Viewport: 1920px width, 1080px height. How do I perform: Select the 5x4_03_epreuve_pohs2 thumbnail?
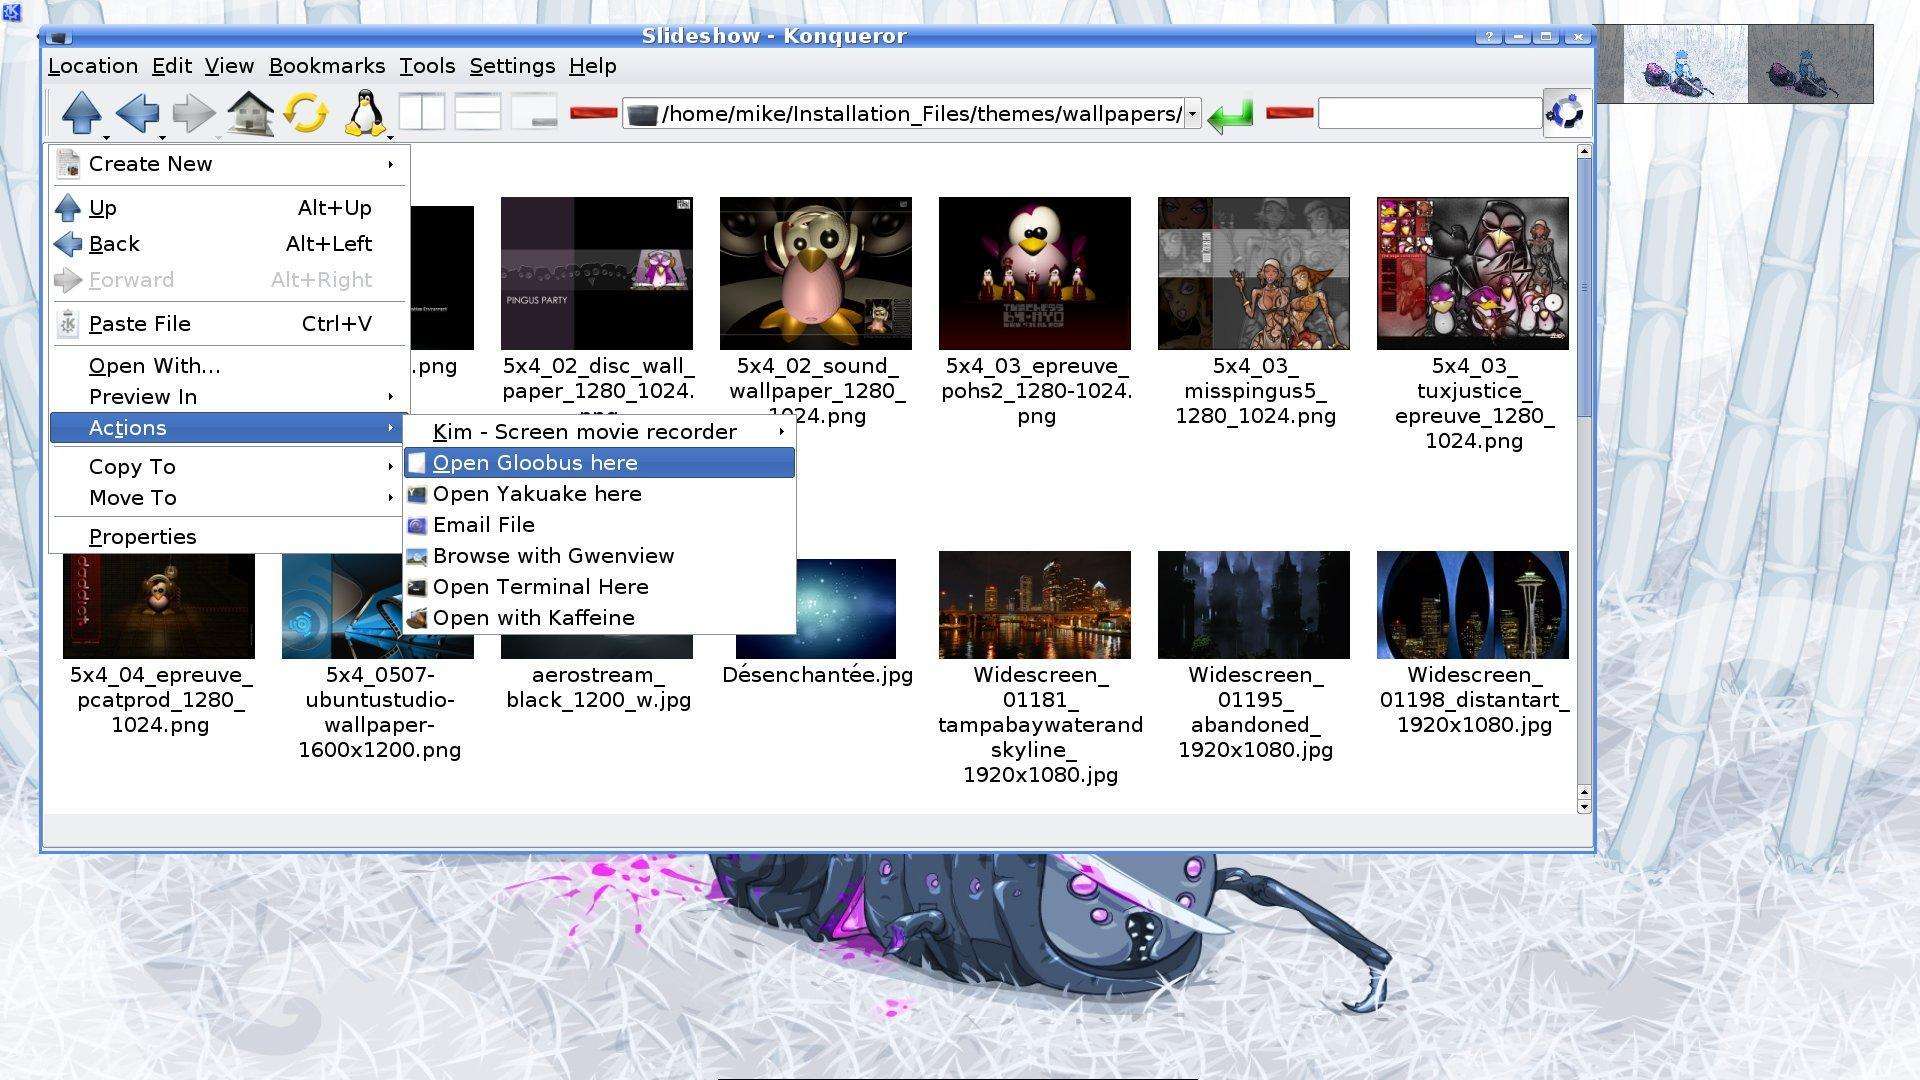(x=1035, y=273)
